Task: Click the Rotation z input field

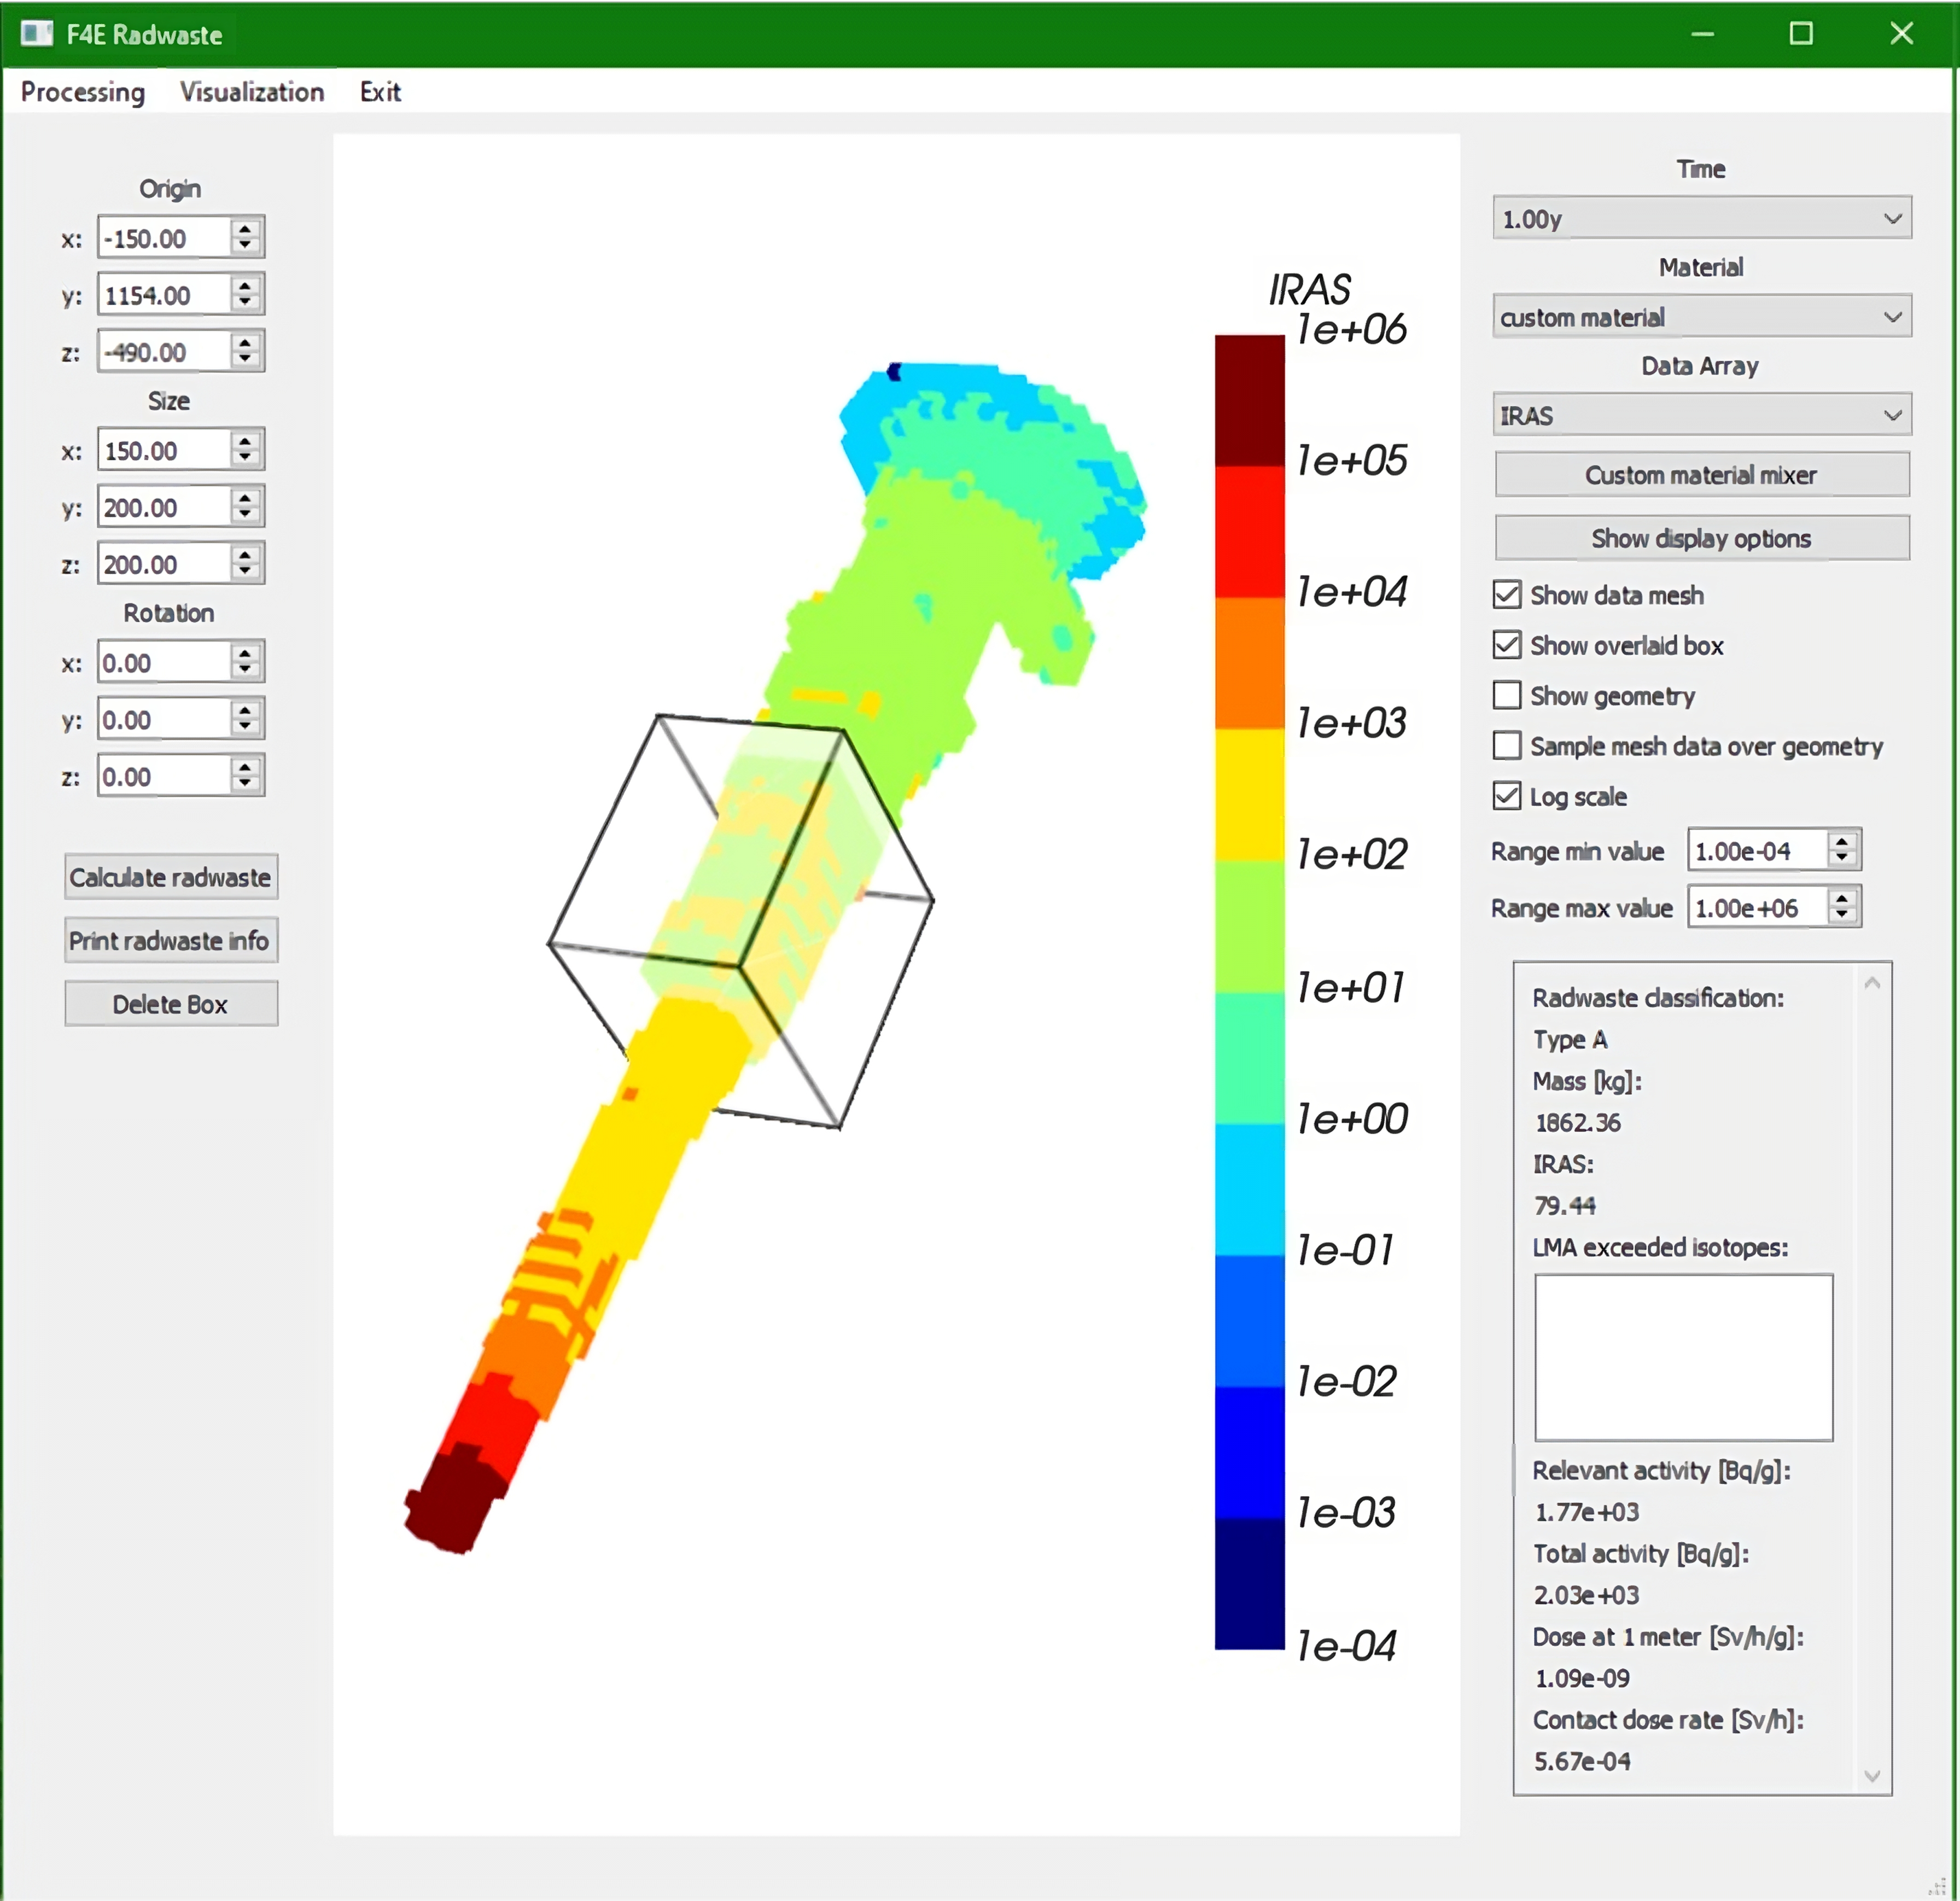Action: (x=164, y=776)
